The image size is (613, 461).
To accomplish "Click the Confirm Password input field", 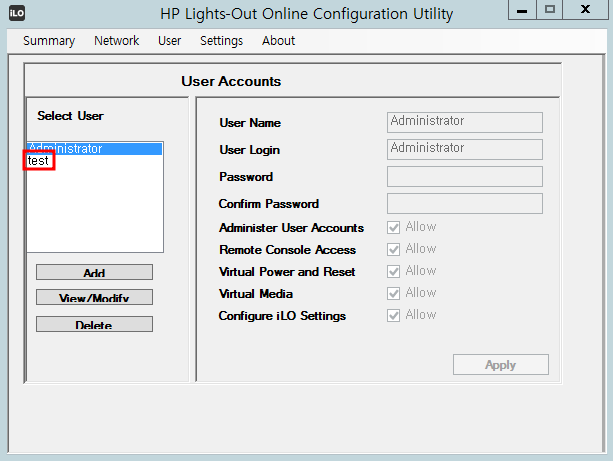I will (465, 203).
